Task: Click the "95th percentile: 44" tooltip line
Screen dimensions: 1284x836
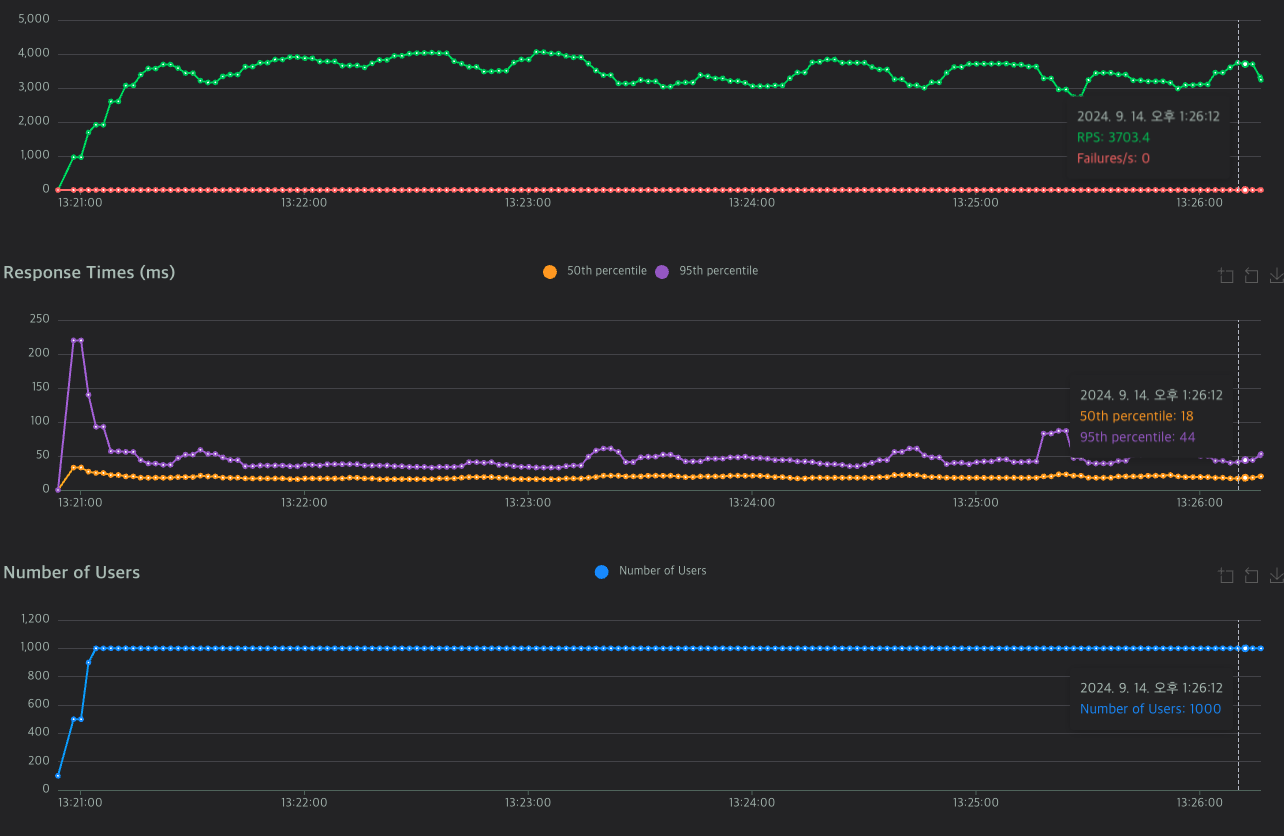Action: point(1137,437)
